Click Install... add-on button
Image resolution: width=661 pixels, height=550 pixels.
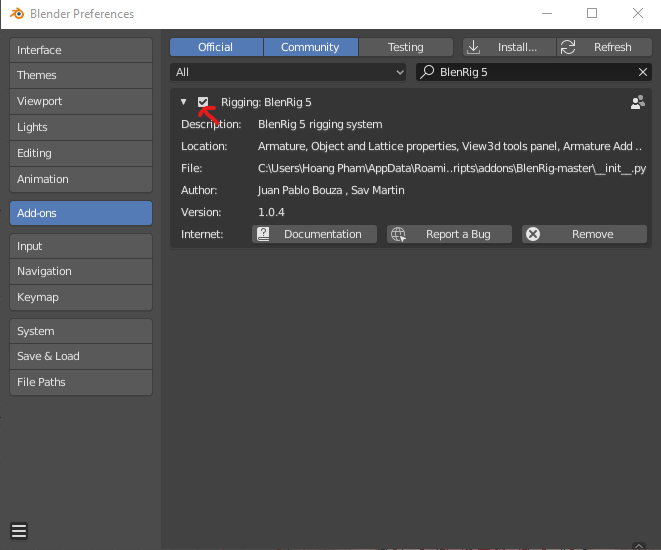(x=509, y=47)
